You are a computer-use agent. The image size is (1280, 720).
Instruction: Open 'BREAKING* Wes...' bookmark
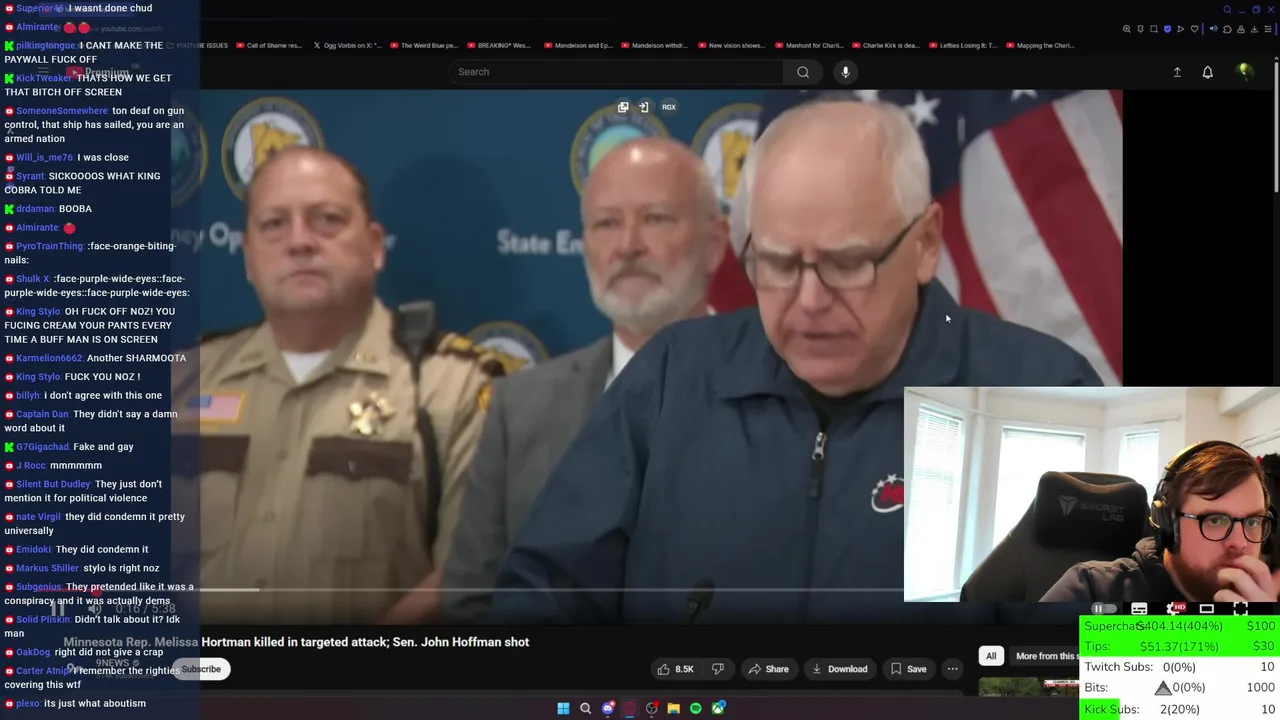497,45
